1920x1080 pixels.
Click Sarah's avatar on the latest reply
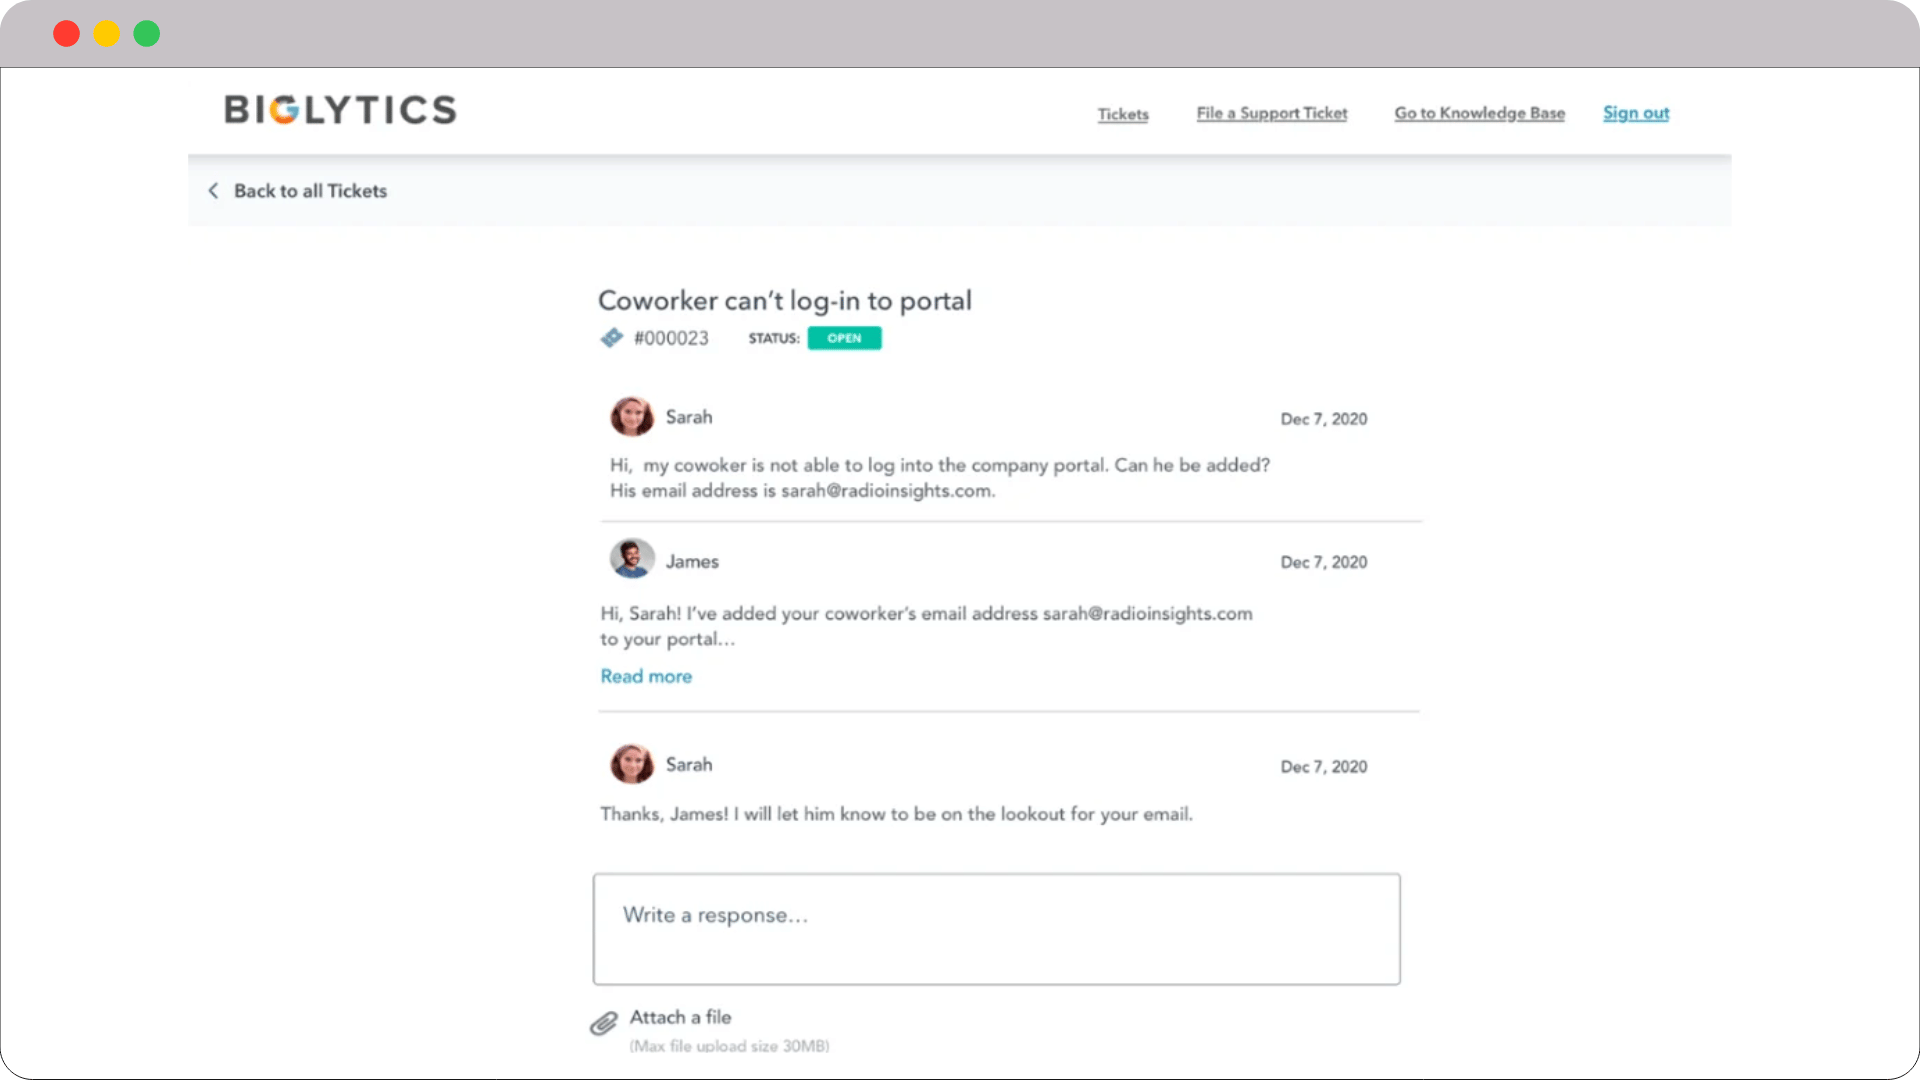[x=631, y=763]
